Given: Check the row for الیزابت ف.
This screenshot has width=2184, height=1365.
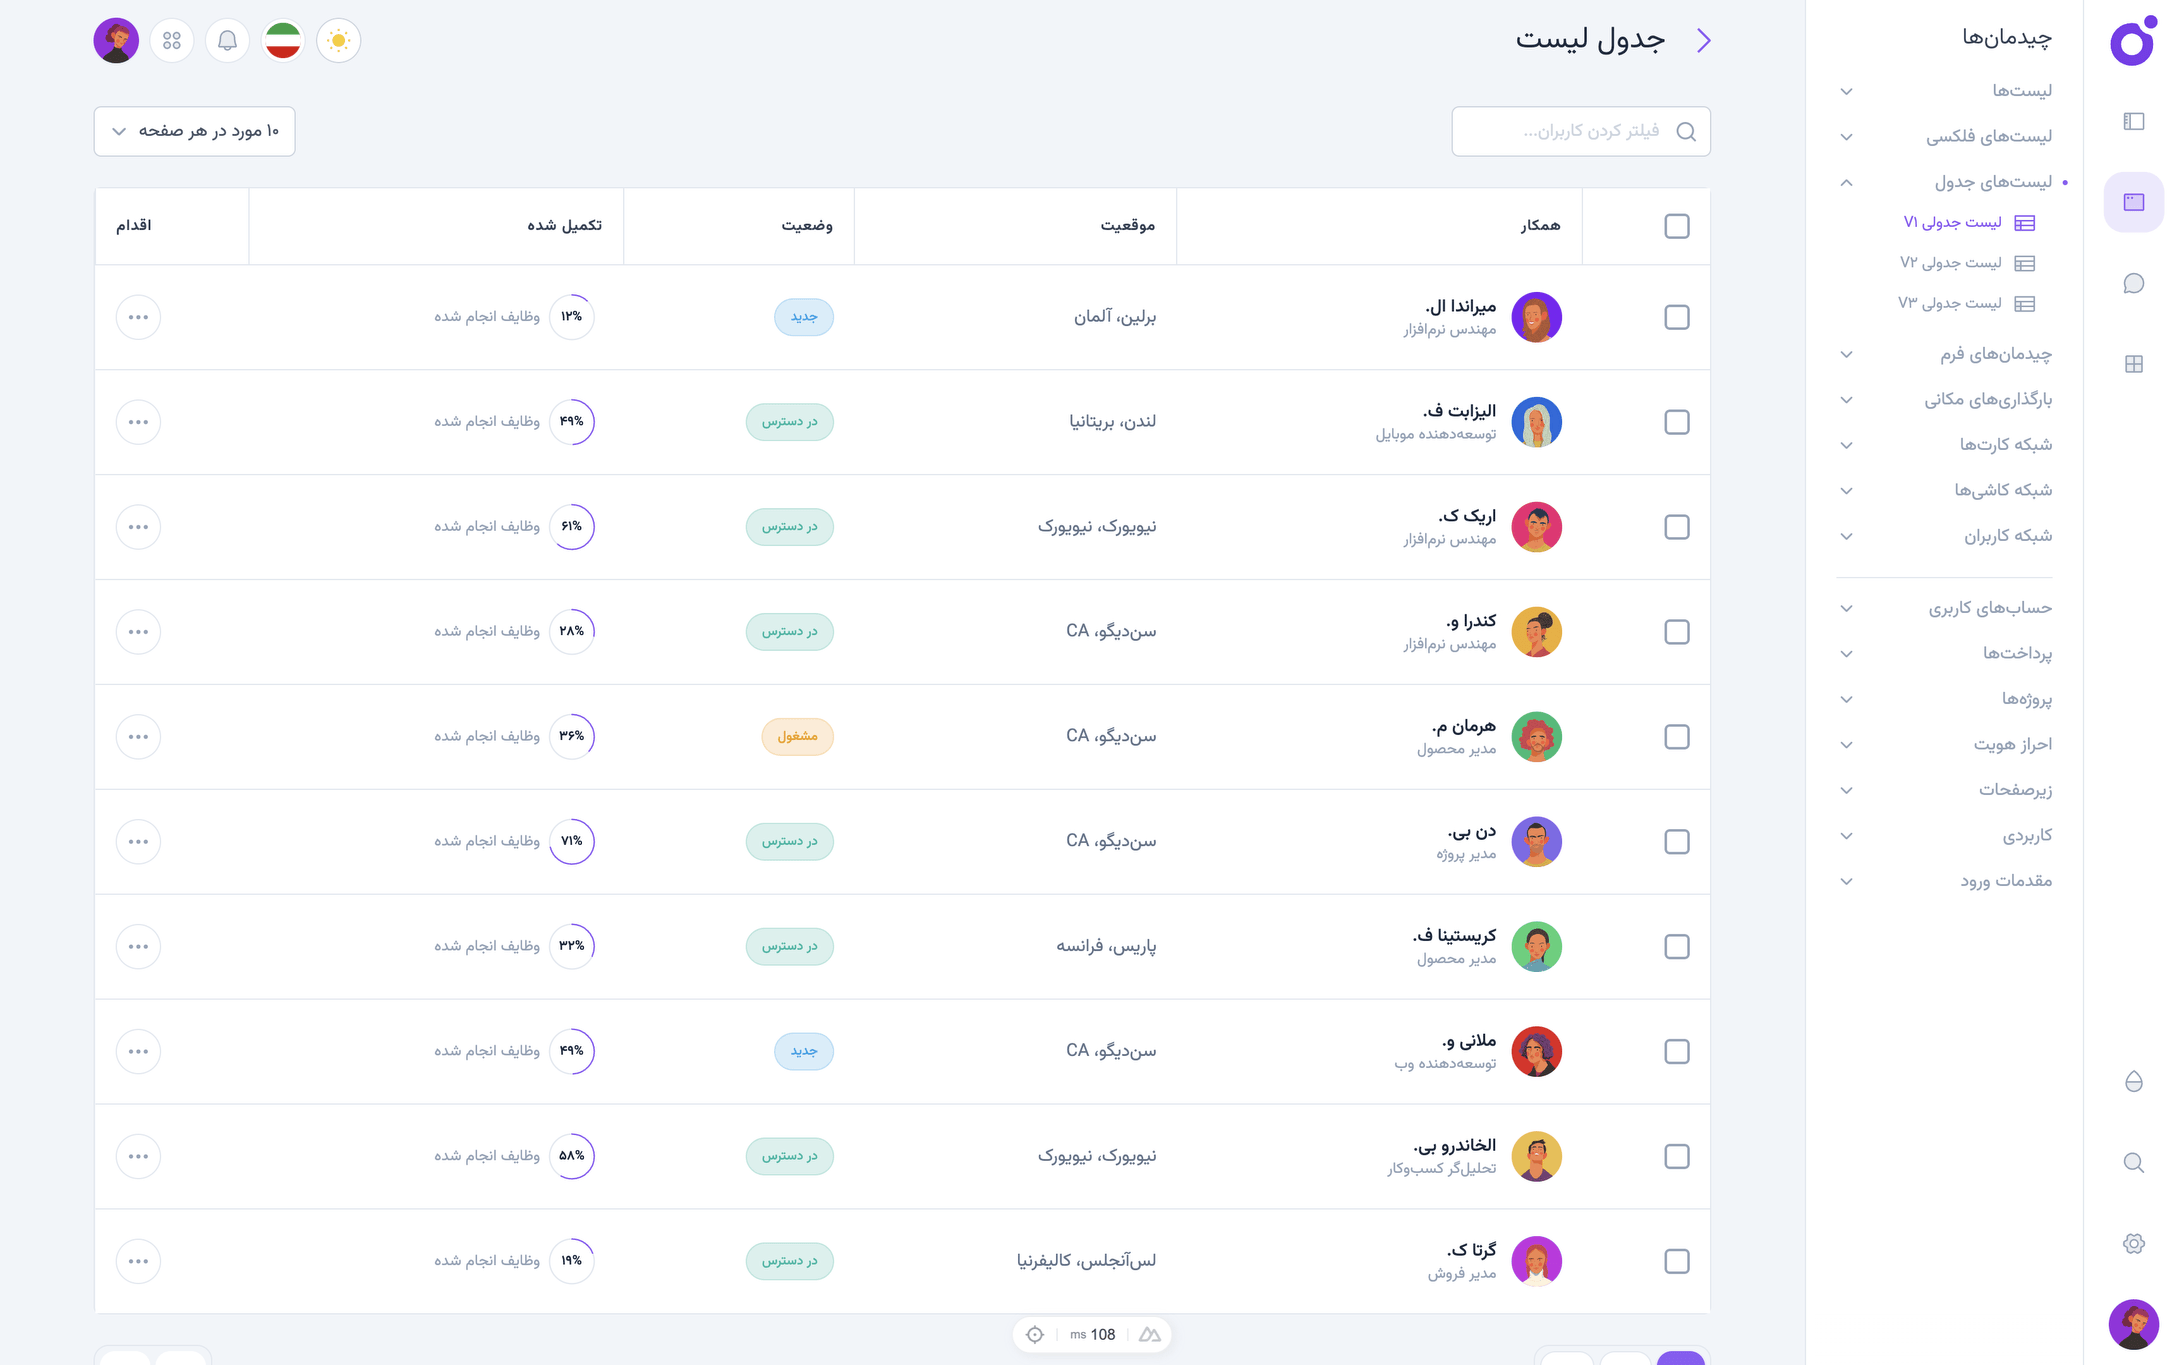Looking at the screenshot, I should (x=1677, y=422).
